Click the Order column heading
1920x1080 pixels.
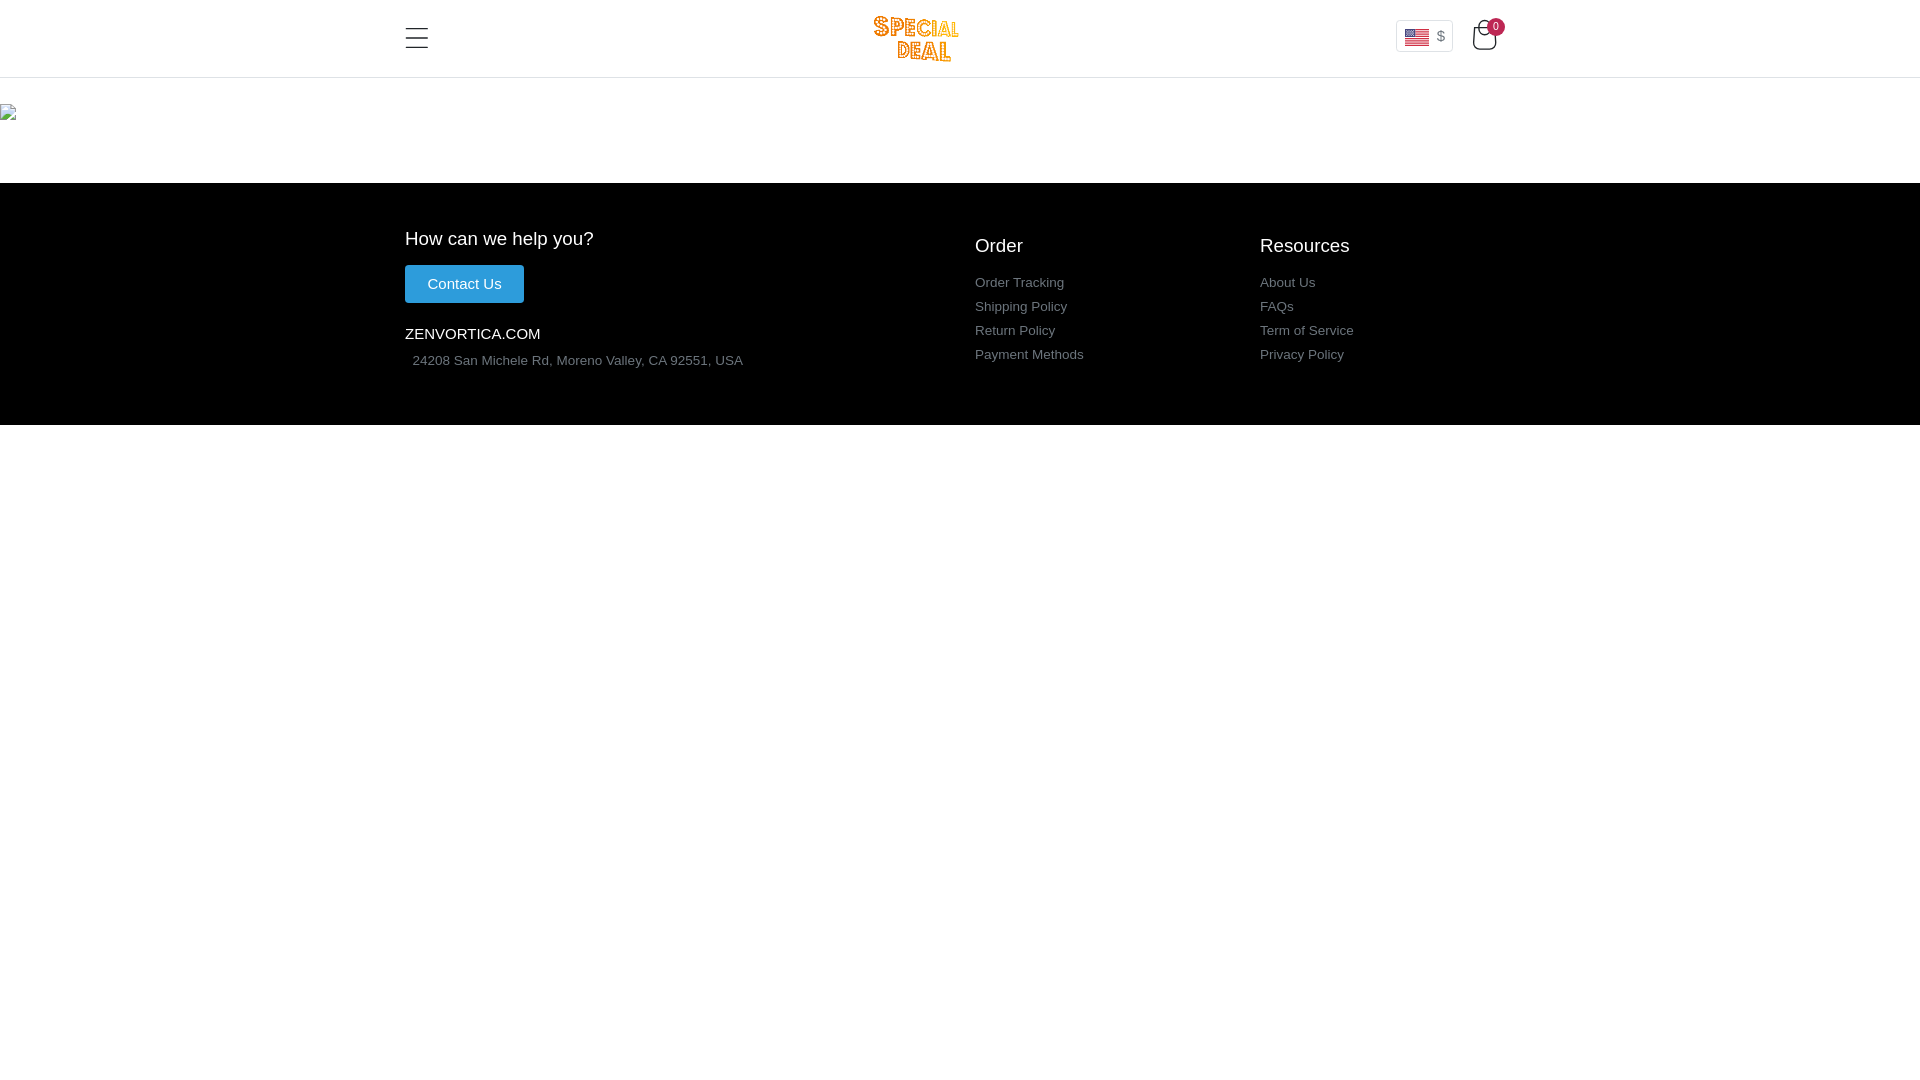[x=999, y=246]
